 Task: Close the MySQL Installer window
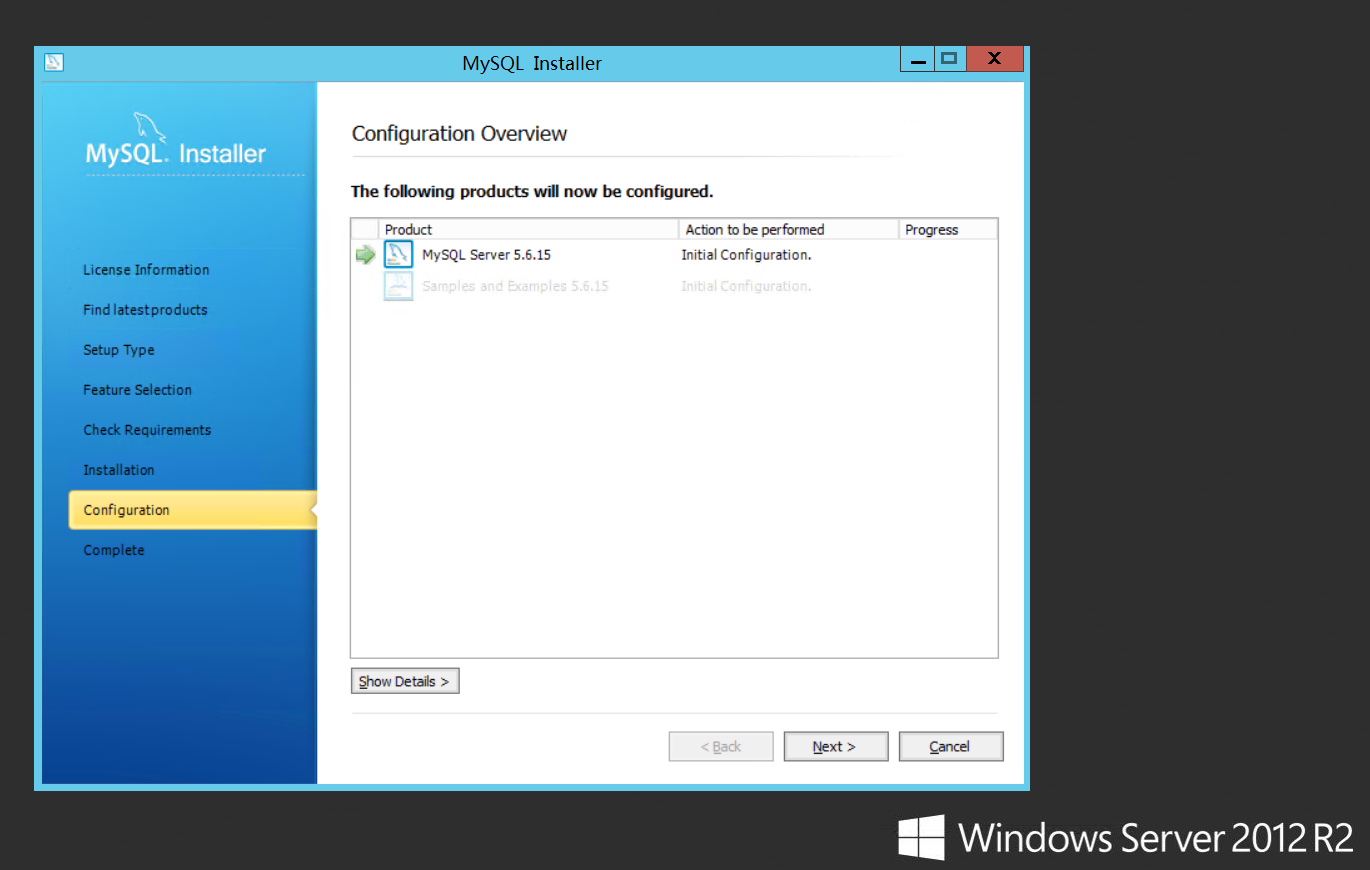pos(994,60)
